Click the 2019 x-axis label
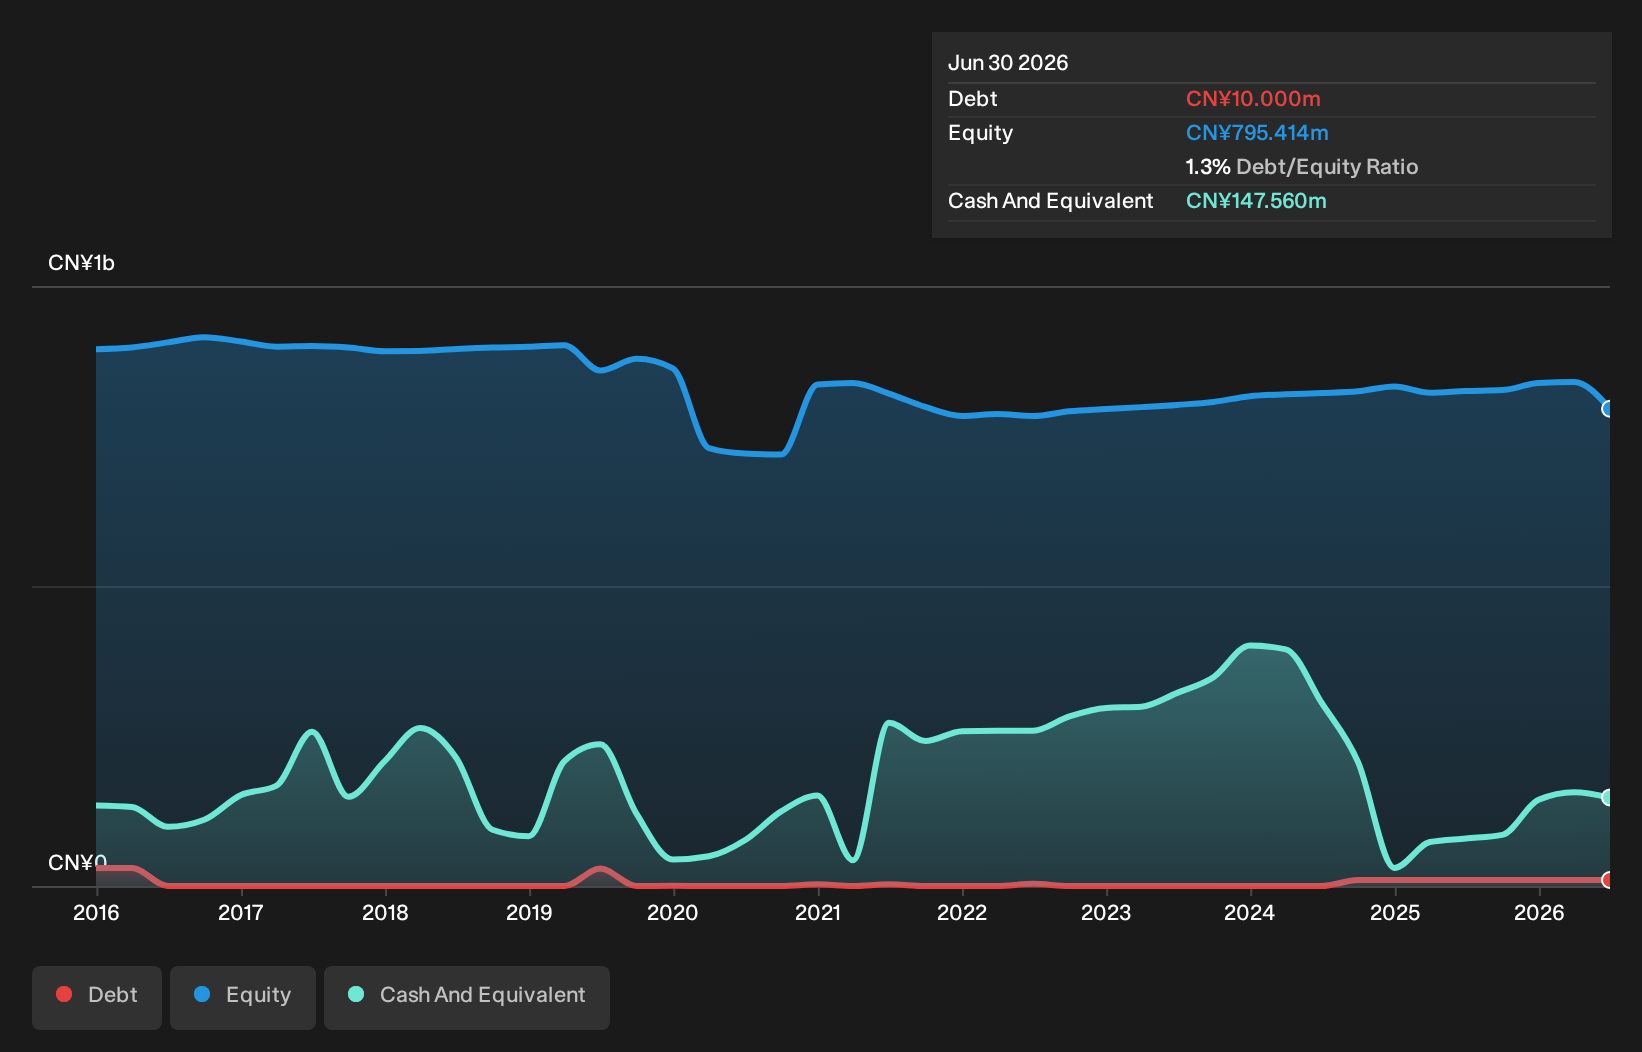 click(x=529, y=912)
